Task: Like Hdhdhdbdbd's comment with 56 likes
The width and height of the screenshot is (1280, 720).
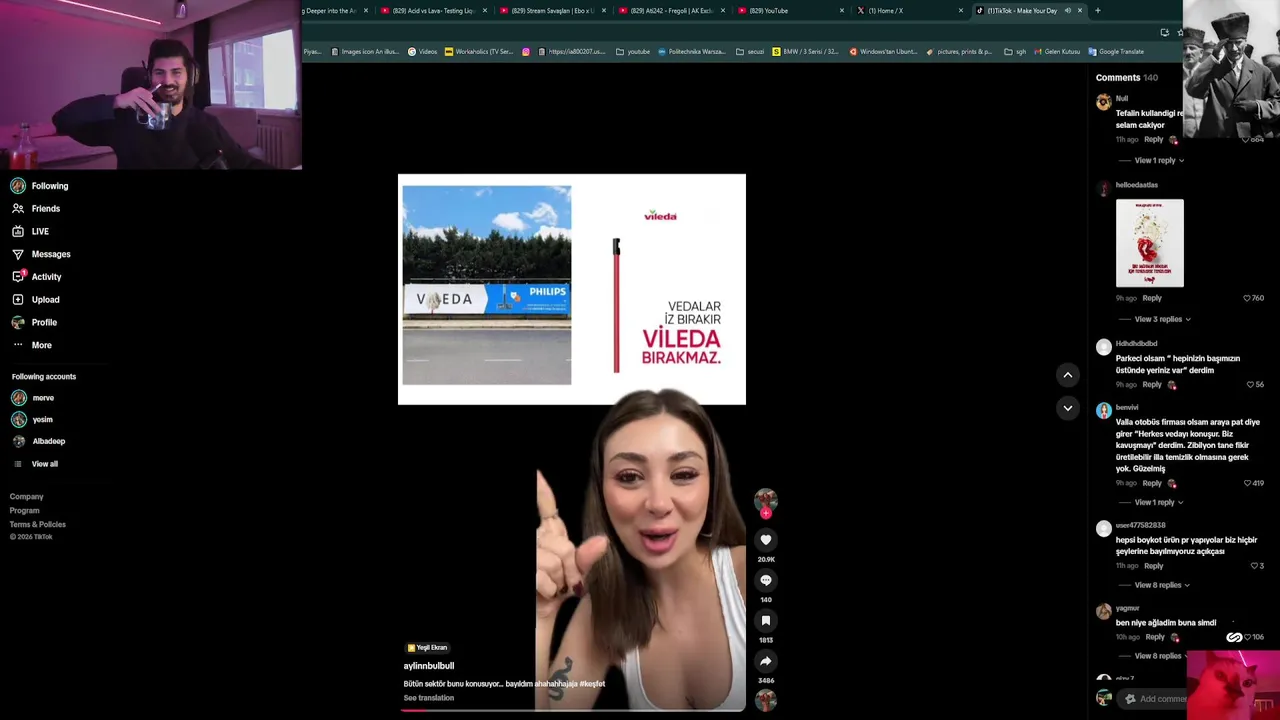Action: click(1255, 385)
